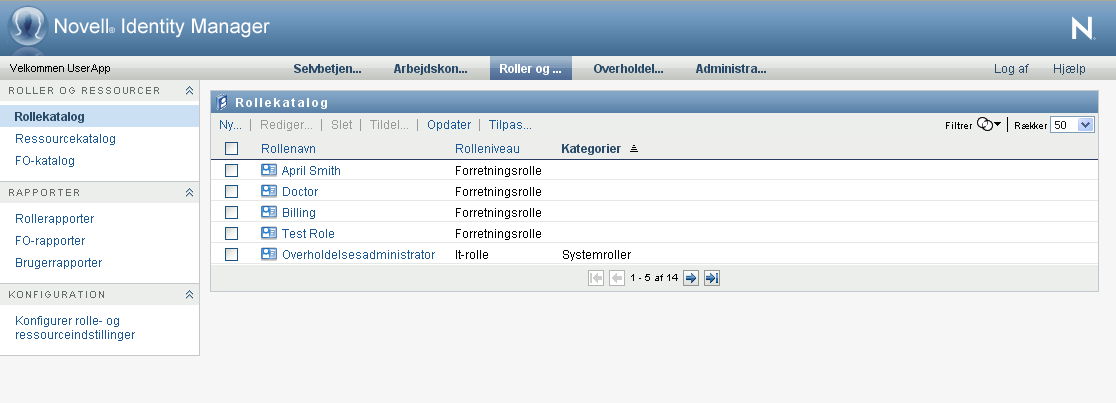The width and height of the screenshot is (1116, 403).
Task: Open the Ressourcekatalog sidebar link
Action: tap(66, 139)
